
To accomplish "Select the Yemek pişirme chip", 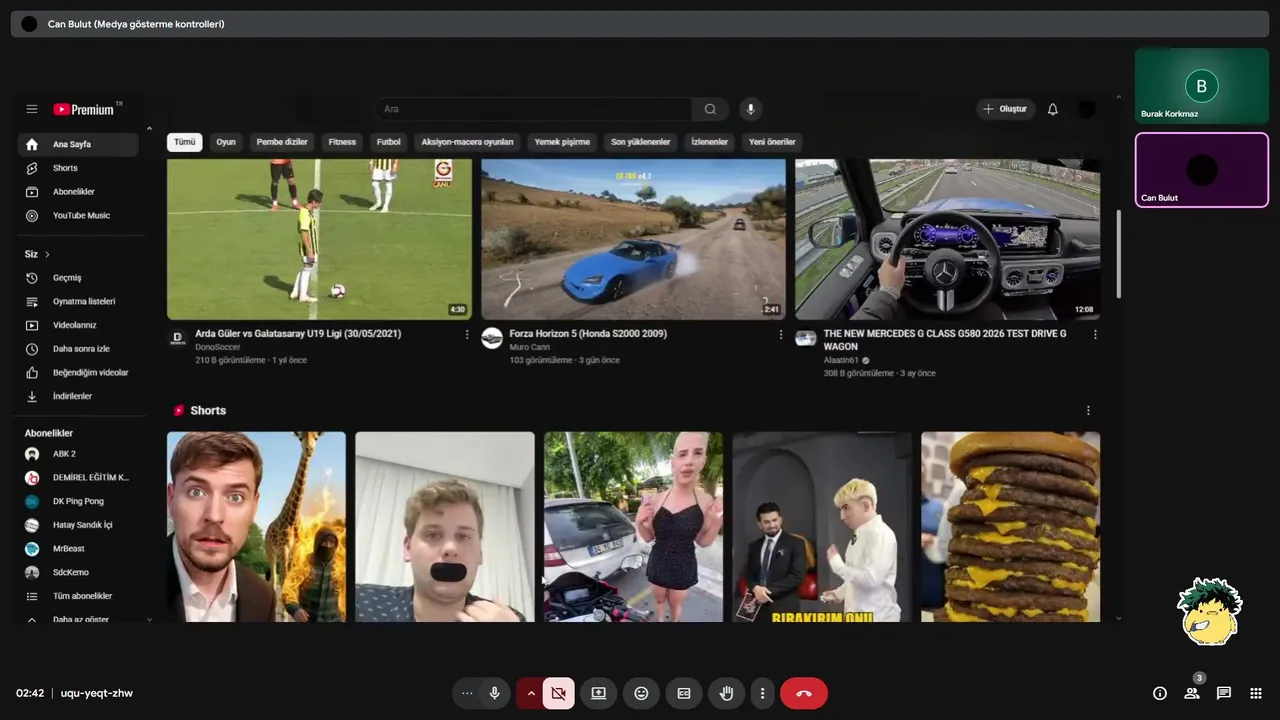I will coord(562,142).
